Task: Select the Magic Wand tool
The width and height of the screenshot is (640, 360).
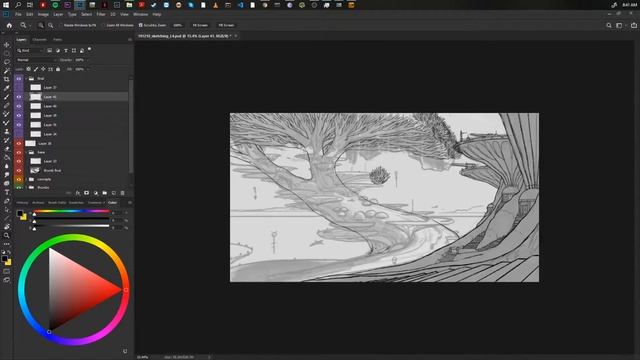Action: point(7,71)
